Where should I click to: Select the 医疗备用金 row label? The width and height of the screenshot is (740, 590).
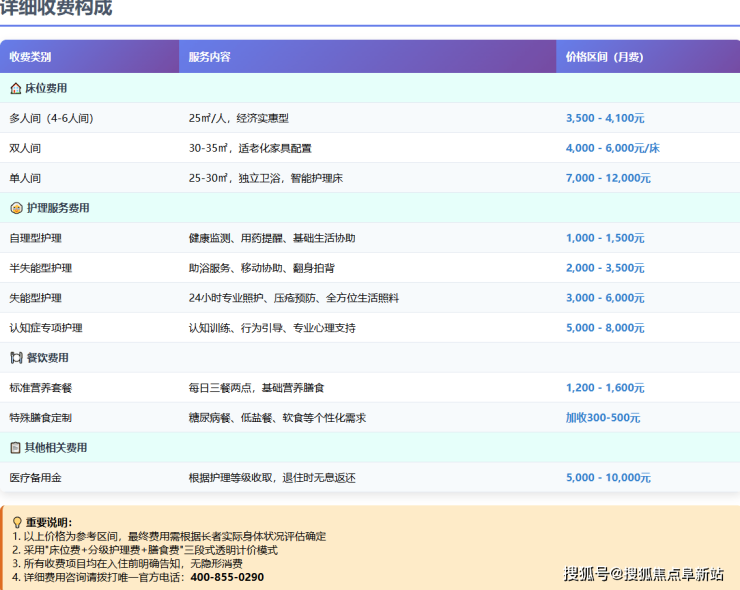coord(35,478)
